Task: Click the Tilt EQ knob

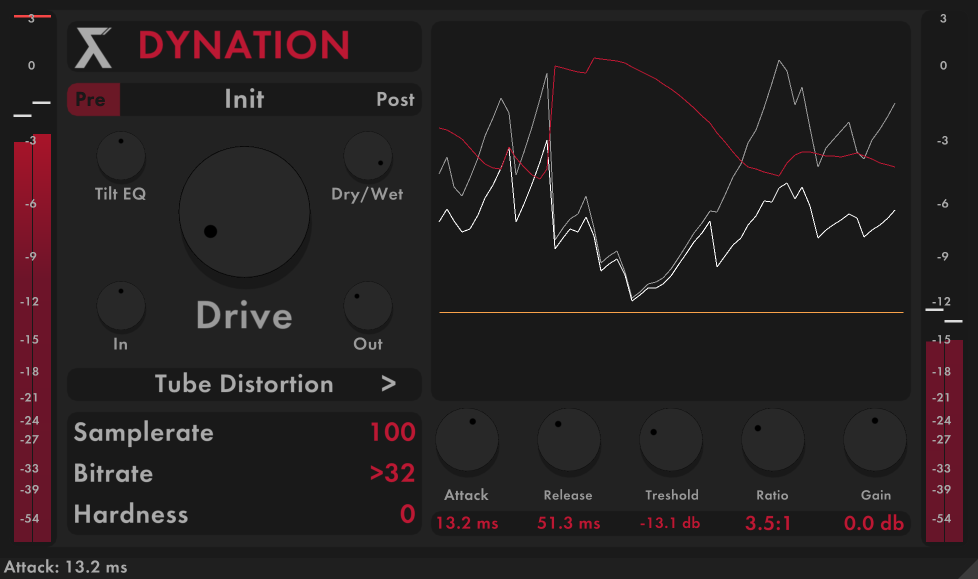Action: click(121, 156)
